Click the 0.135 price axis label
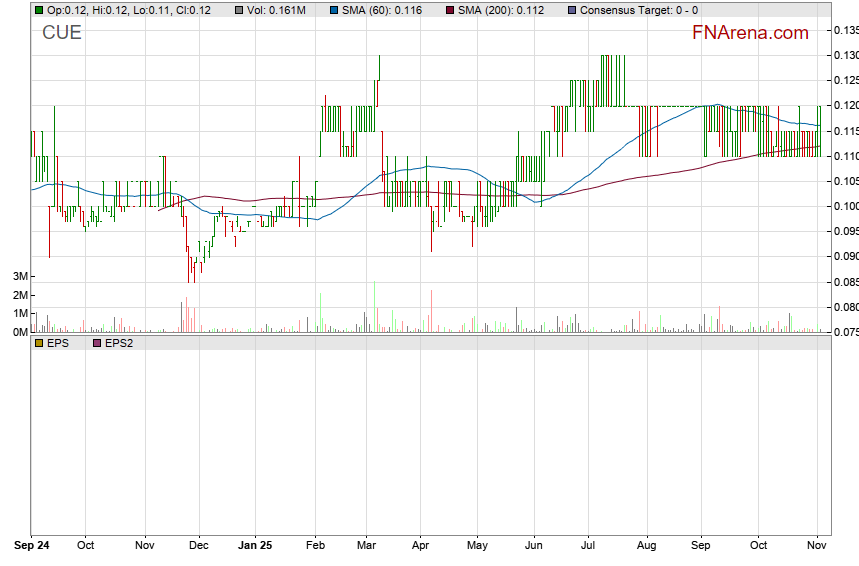This screenshot has width=859, height=566. (845, 30)
